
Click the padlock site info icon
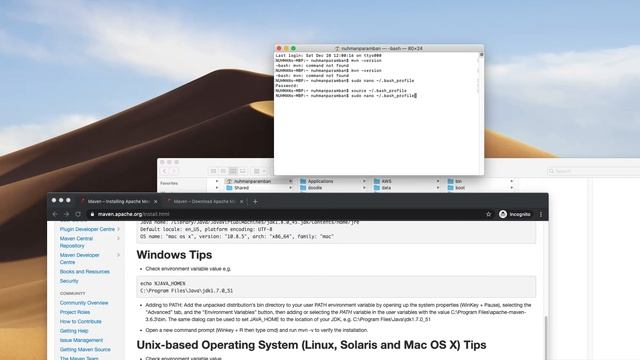(x=92, y=214)
